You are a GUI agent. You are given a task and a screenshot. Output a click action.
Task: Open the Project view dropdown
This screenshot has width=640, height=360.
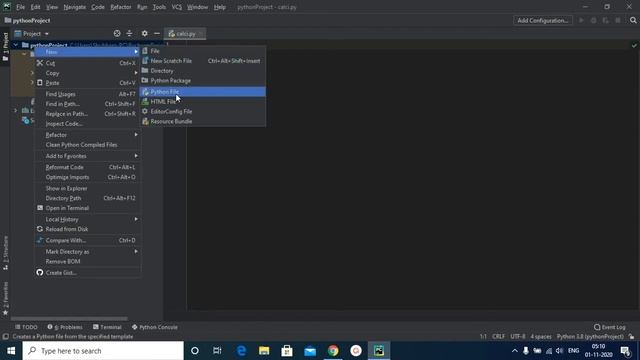click(x=32, y=34)
